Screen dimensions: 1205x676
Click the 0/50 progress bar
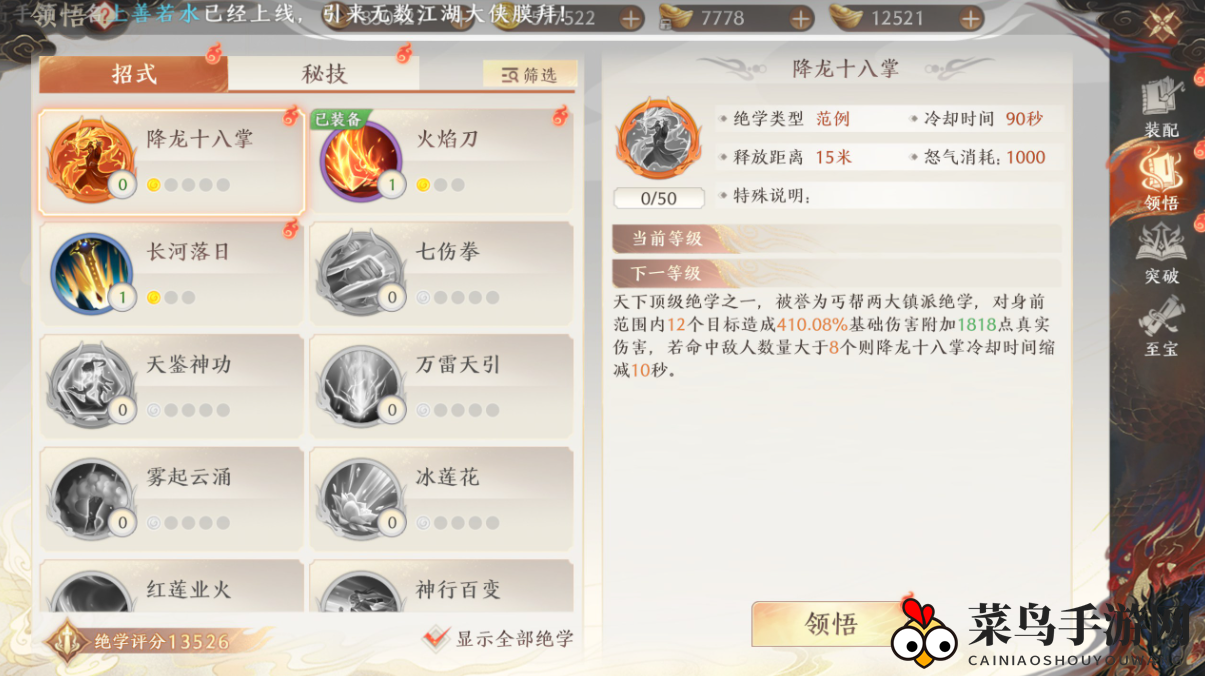[659, 198]
